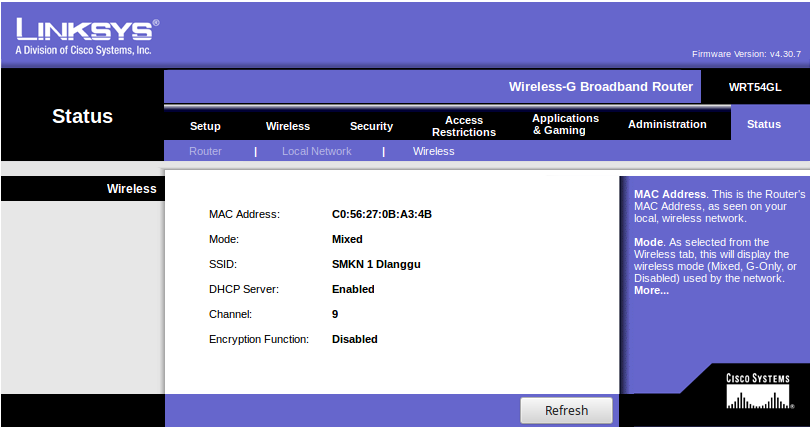Viewport: 812px width, 429px height.
Task: Click the SSID: label
Action: [223, 264]
